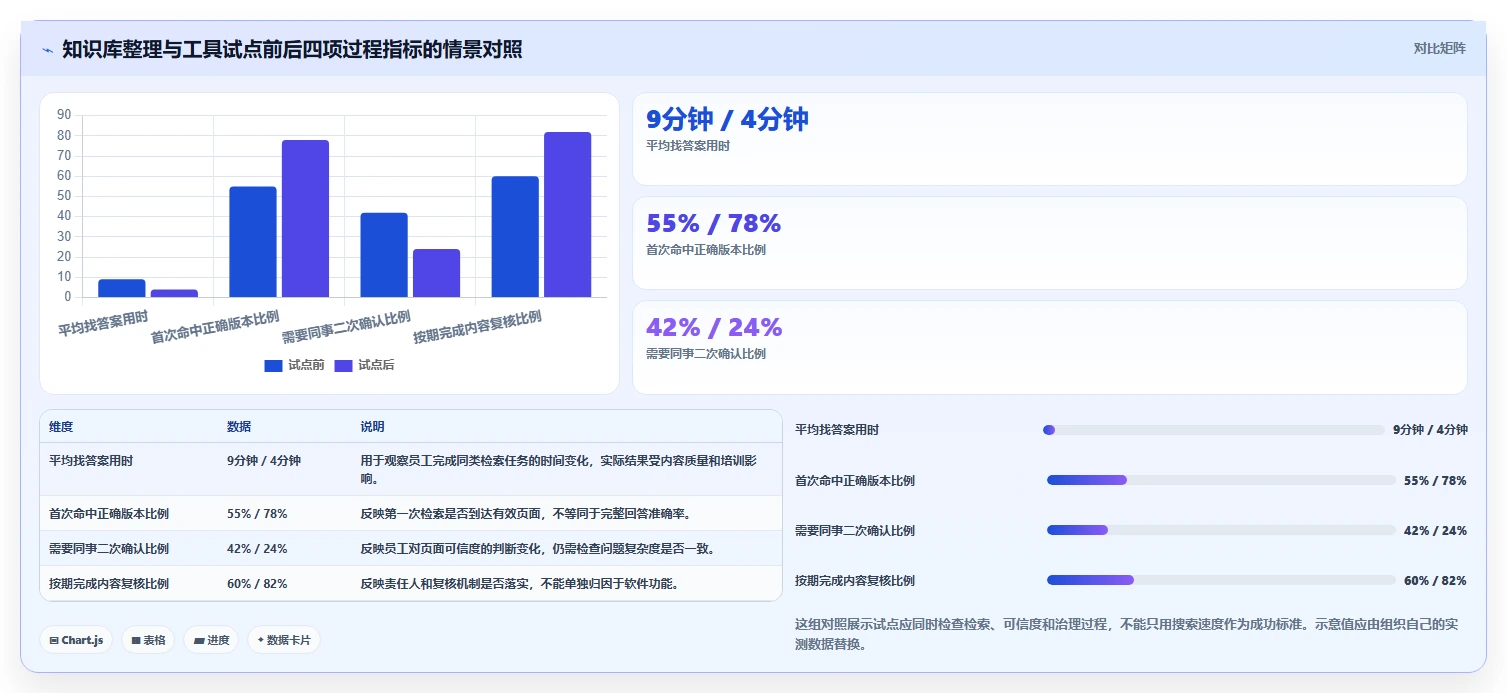Click the 数据 column header
This screenshot has width=1507, height=693.
[239, 427]
